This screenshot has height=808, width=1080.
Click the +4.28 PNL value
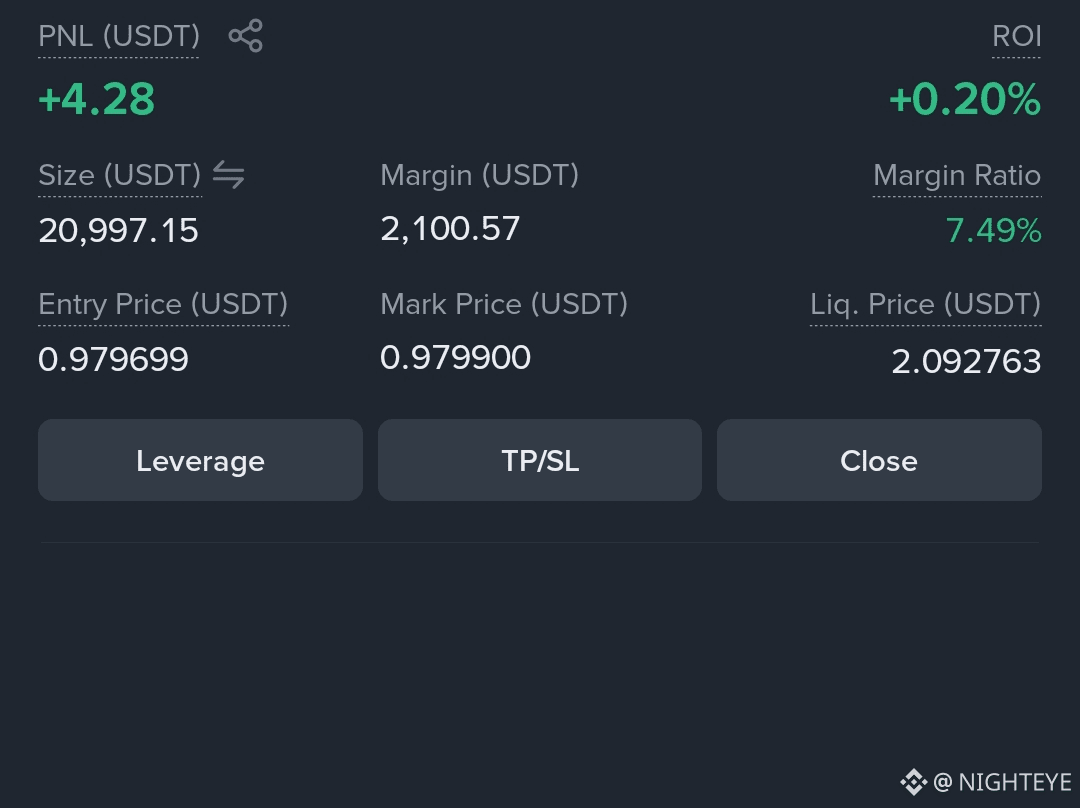(96, 99)
